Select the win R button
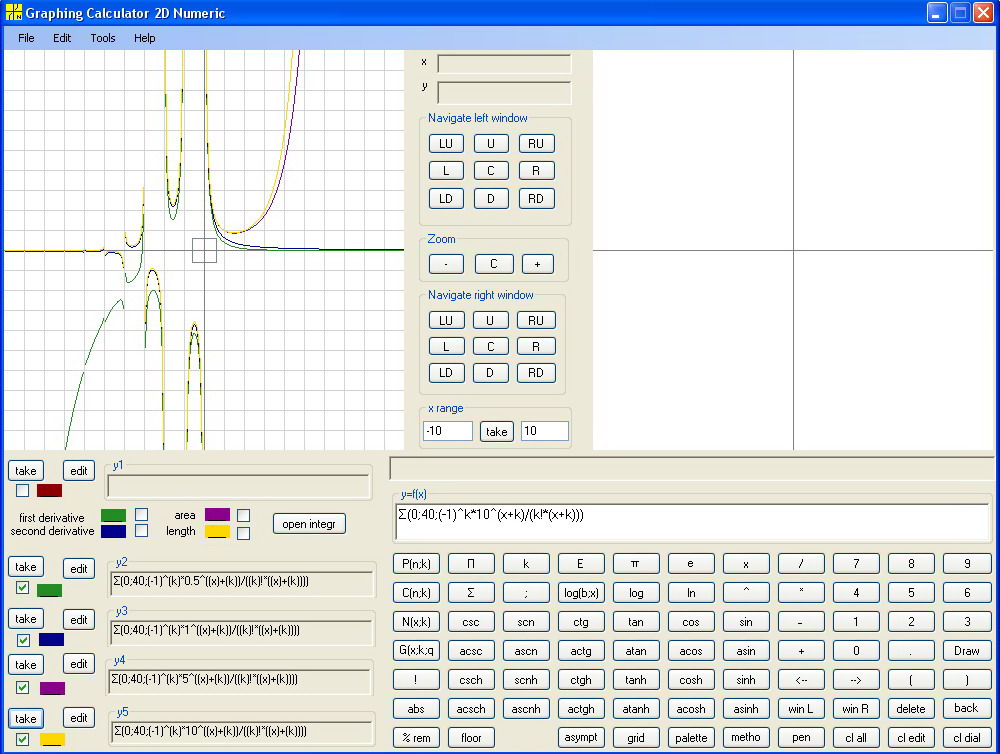This screenshot has height=754, width=1000. pyautogui.click(x=856, y=709)
